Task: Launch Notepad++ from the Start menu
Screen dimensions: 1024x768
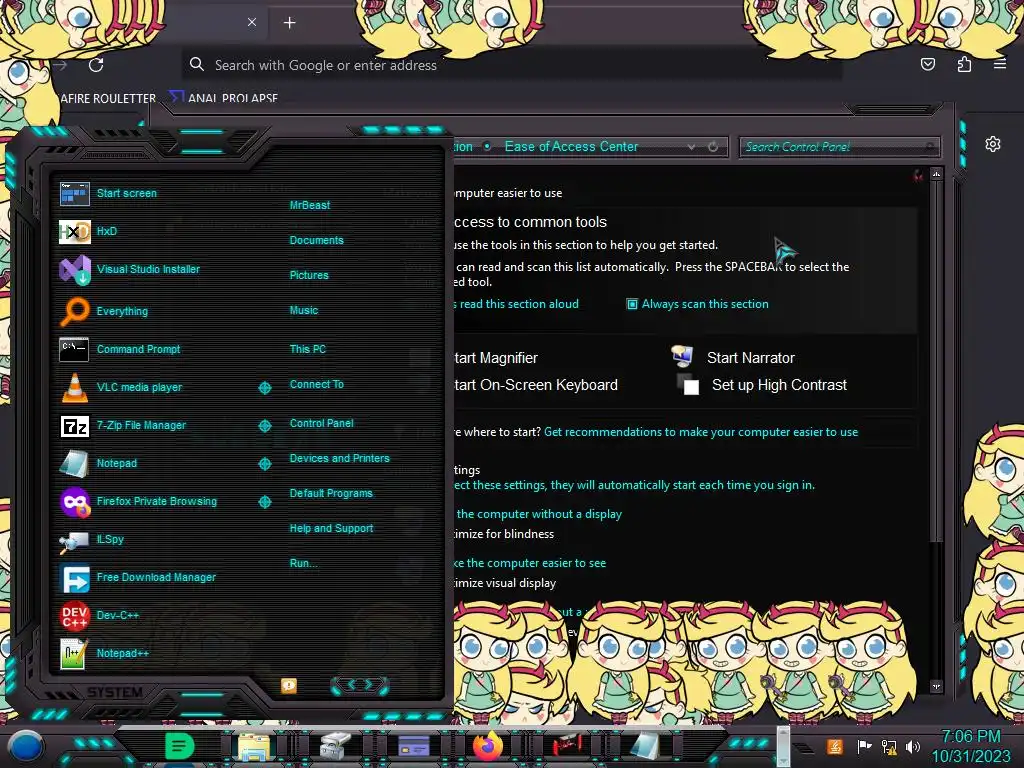Action: [x=74, y=654]
